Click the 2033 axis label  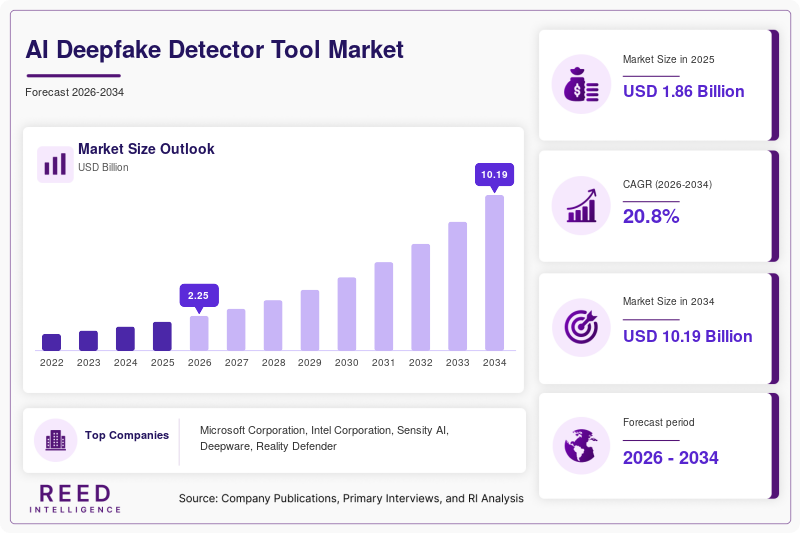[458, 363]
